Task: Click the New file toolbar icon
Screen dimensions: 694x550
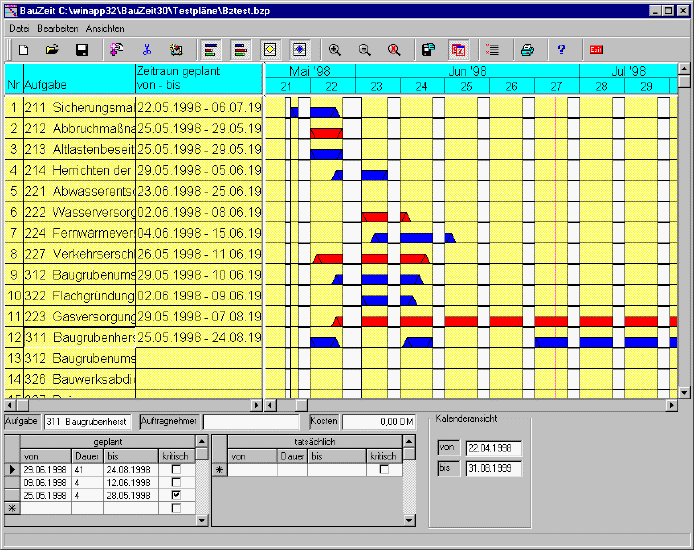Action: point(22,49)
